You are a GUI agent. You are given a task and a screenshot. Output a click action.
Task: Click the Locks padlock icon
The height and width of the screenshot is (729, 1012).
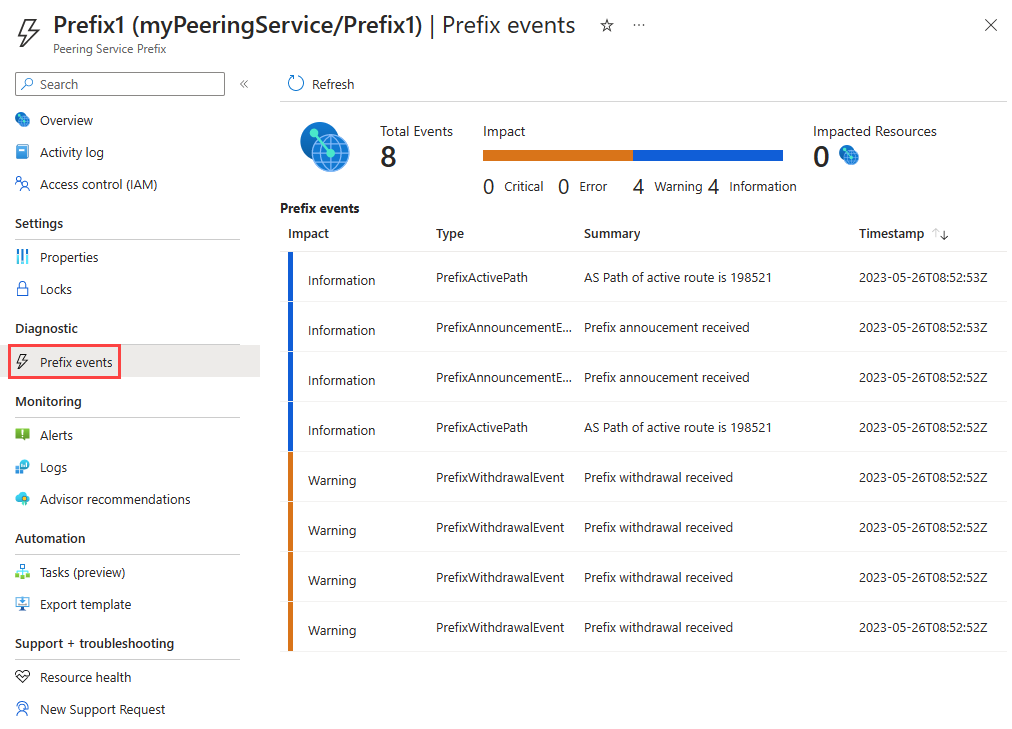pos(23,289)
